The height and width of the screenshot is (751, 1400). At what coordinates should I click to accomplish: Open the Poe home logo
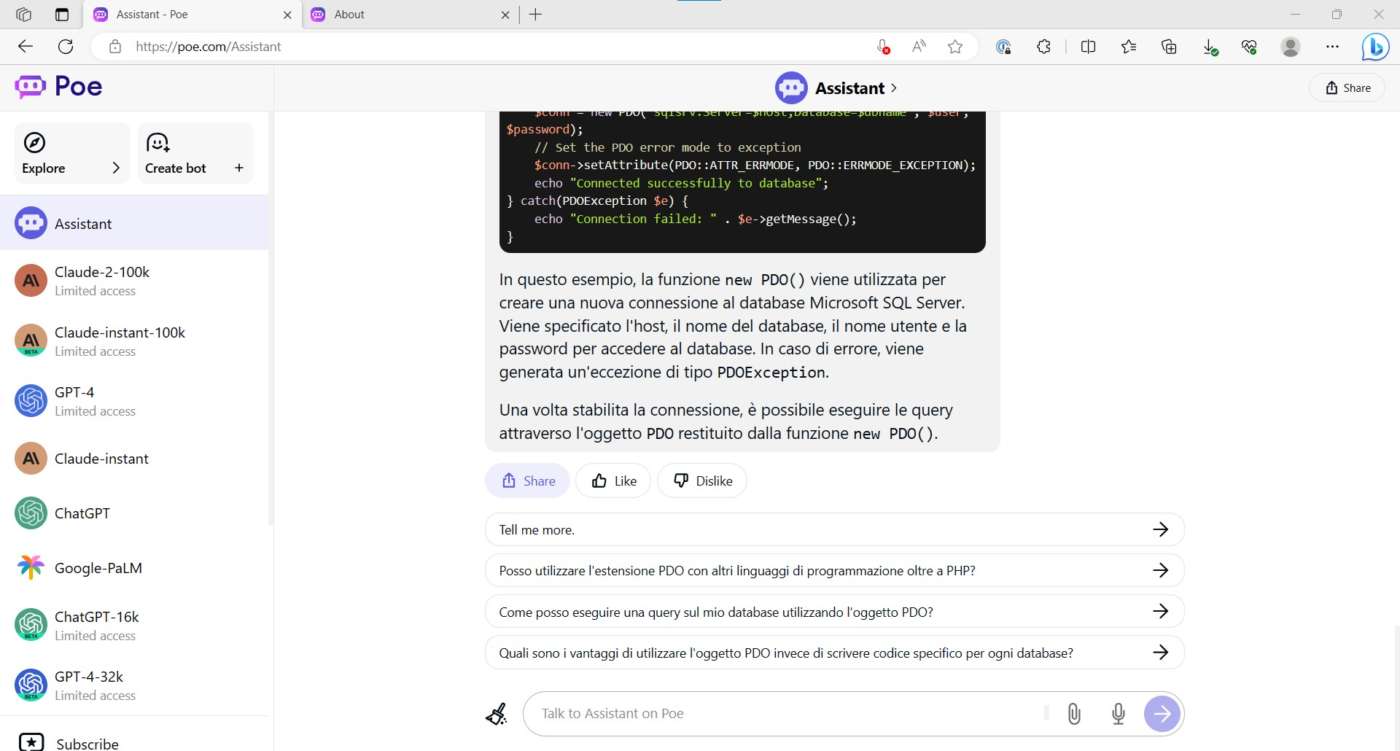tap(59, 86)
